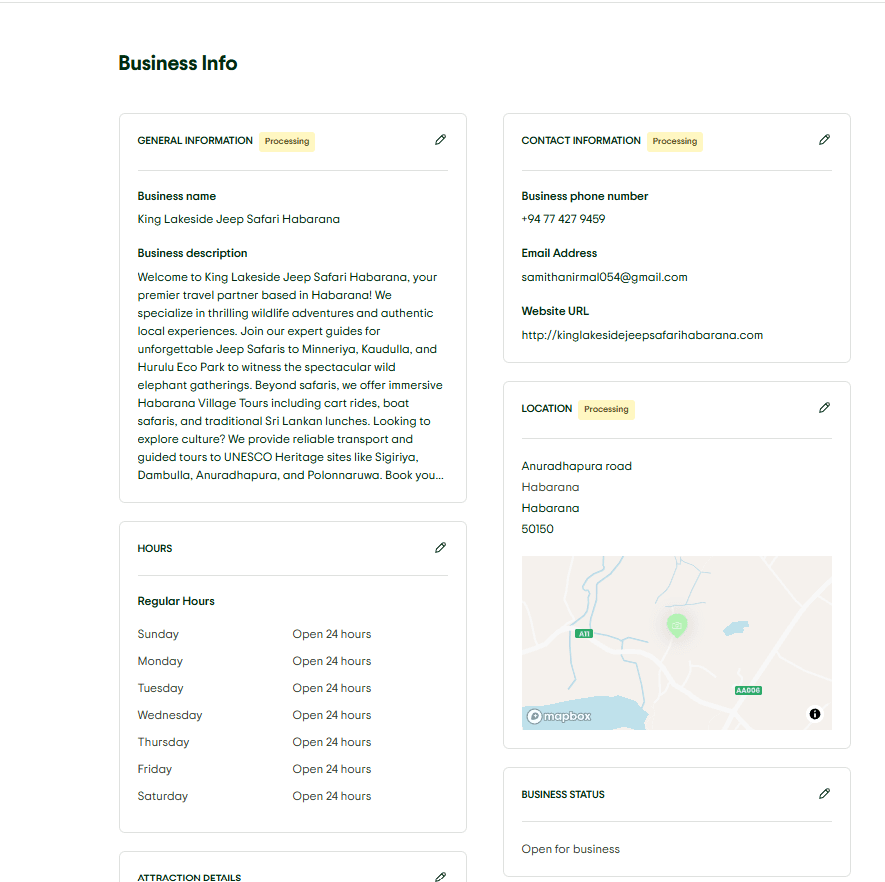Click the samithanirmal054@gmail.com email address
This screenshot has height=882, width=885.
point(604,277)
